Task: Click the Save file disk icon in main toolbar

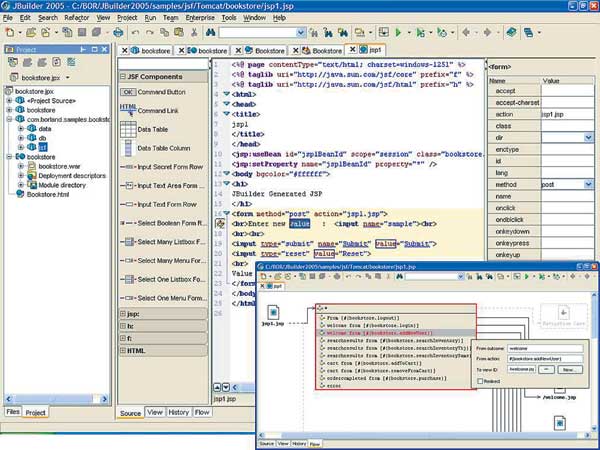Action: pyautogui.click(x=82, y=33)
